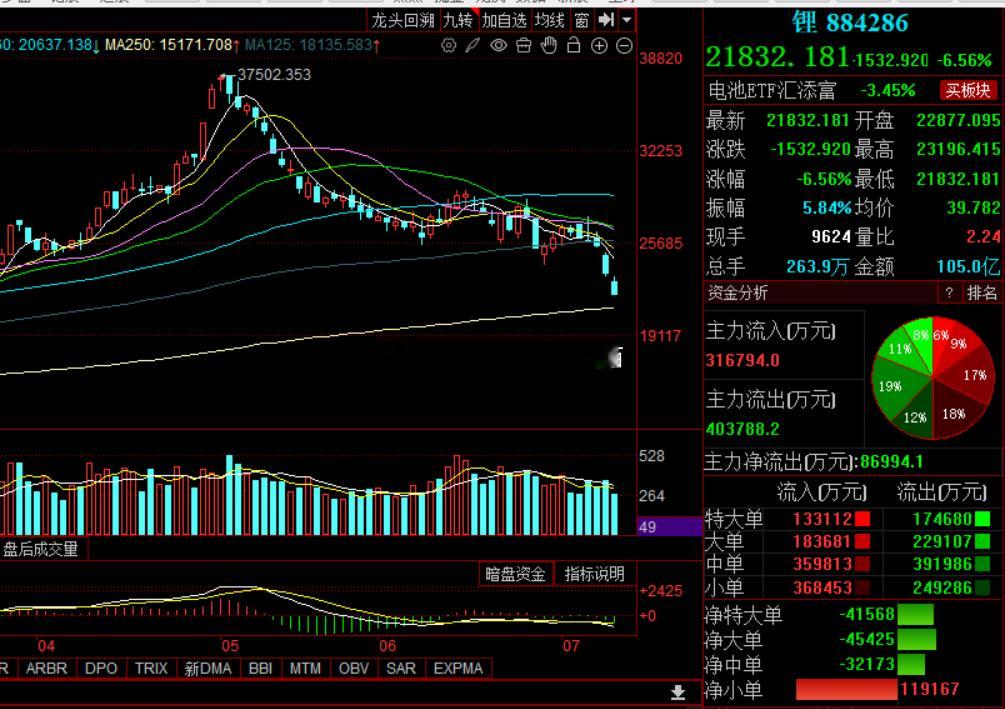
Task: Open the toolbox icon above chart
Action: click(524, 46)
